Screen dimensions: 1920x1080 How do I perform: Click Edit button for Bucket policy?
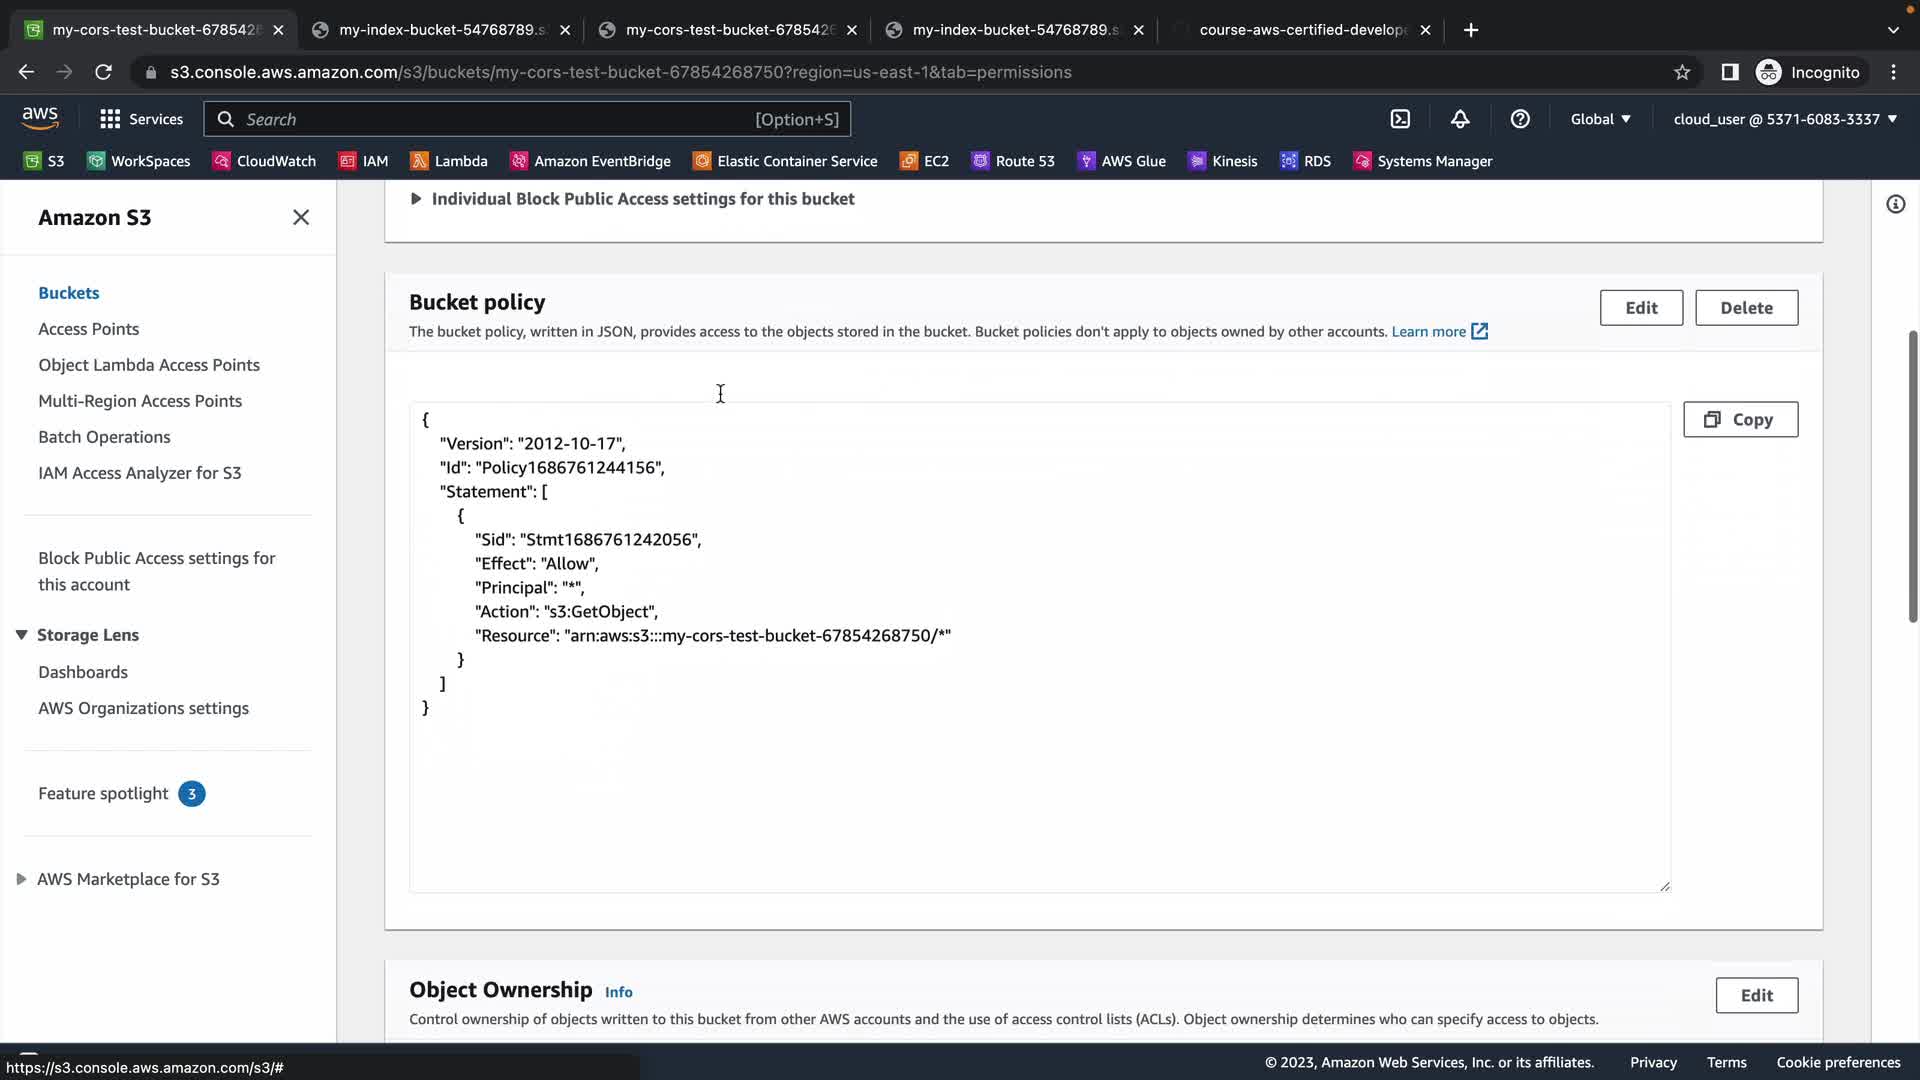click(1641, 308)
